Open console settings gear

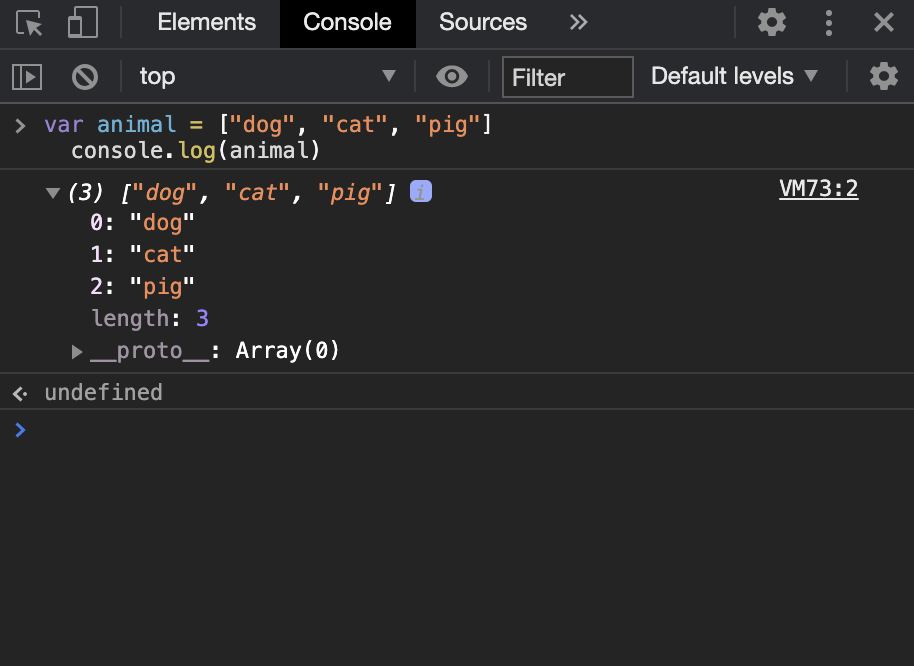[x=884, y=76]
